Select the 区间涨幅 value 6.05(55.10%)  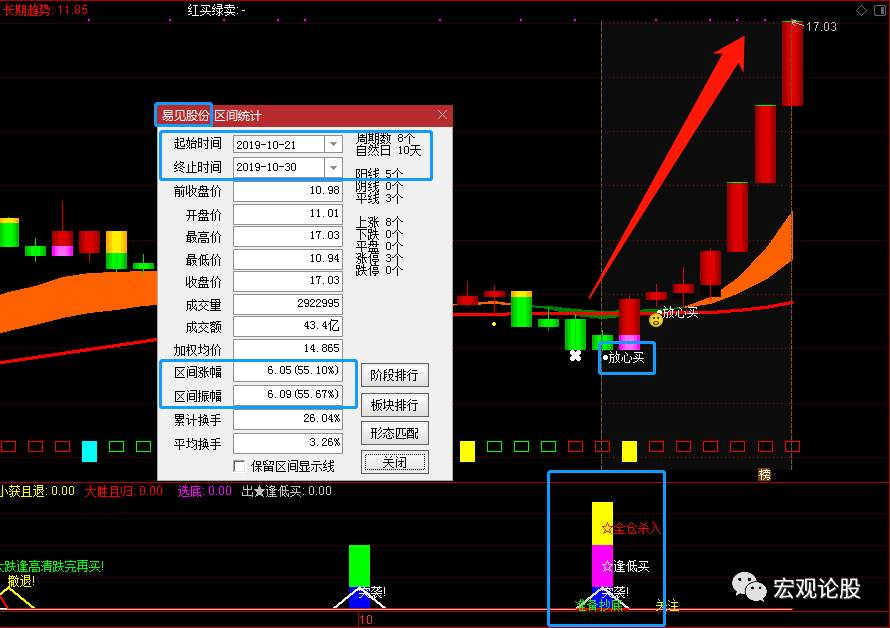pos(288,371)
